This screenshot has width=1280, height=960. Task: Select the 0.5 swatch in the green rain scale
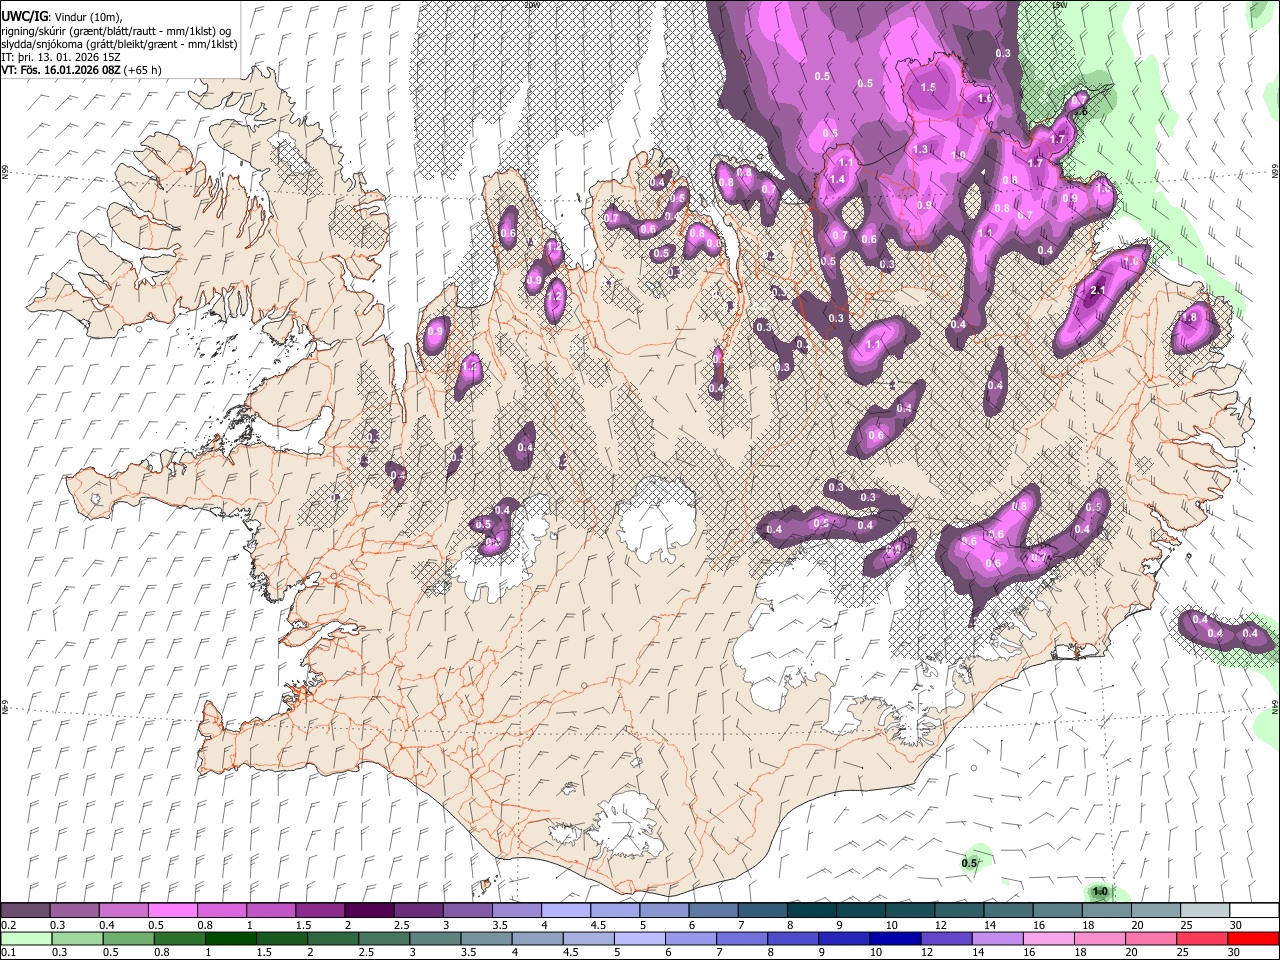tap(128, 938)
